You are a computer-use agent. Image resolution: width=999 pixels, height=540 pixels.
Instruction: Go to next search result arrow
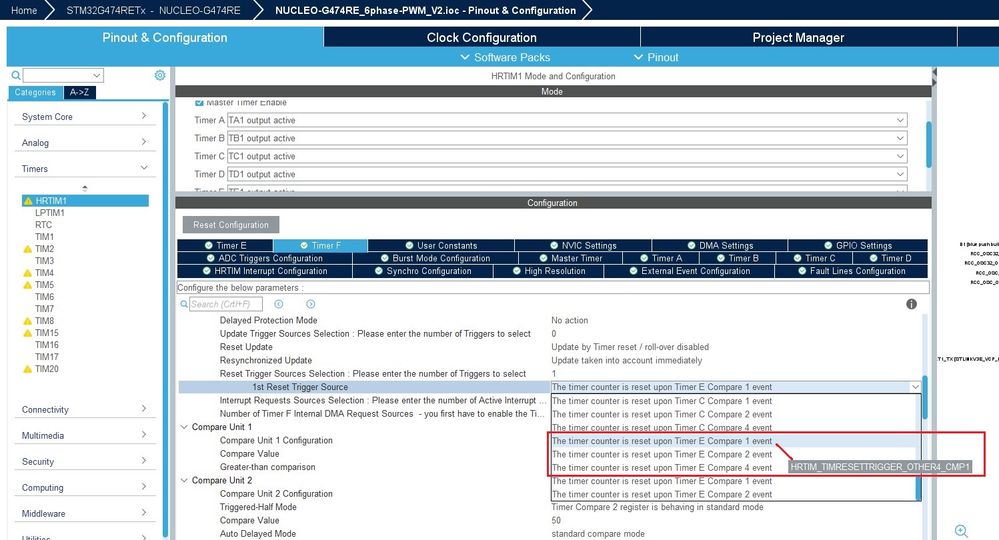(x=310, y=304)
